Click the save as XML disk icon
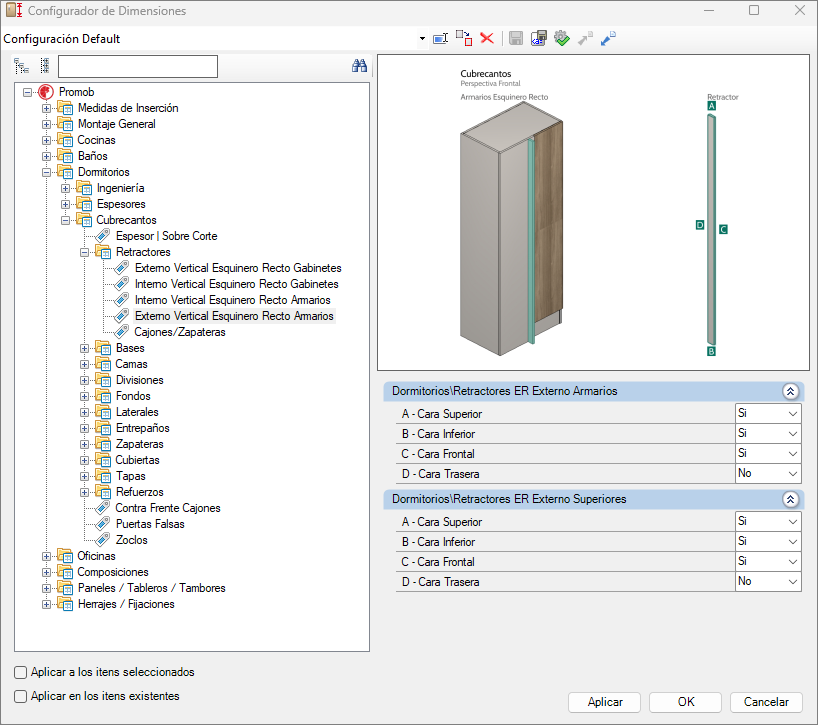This screenshot has width=818, height=725. click(x=539, y=38)
